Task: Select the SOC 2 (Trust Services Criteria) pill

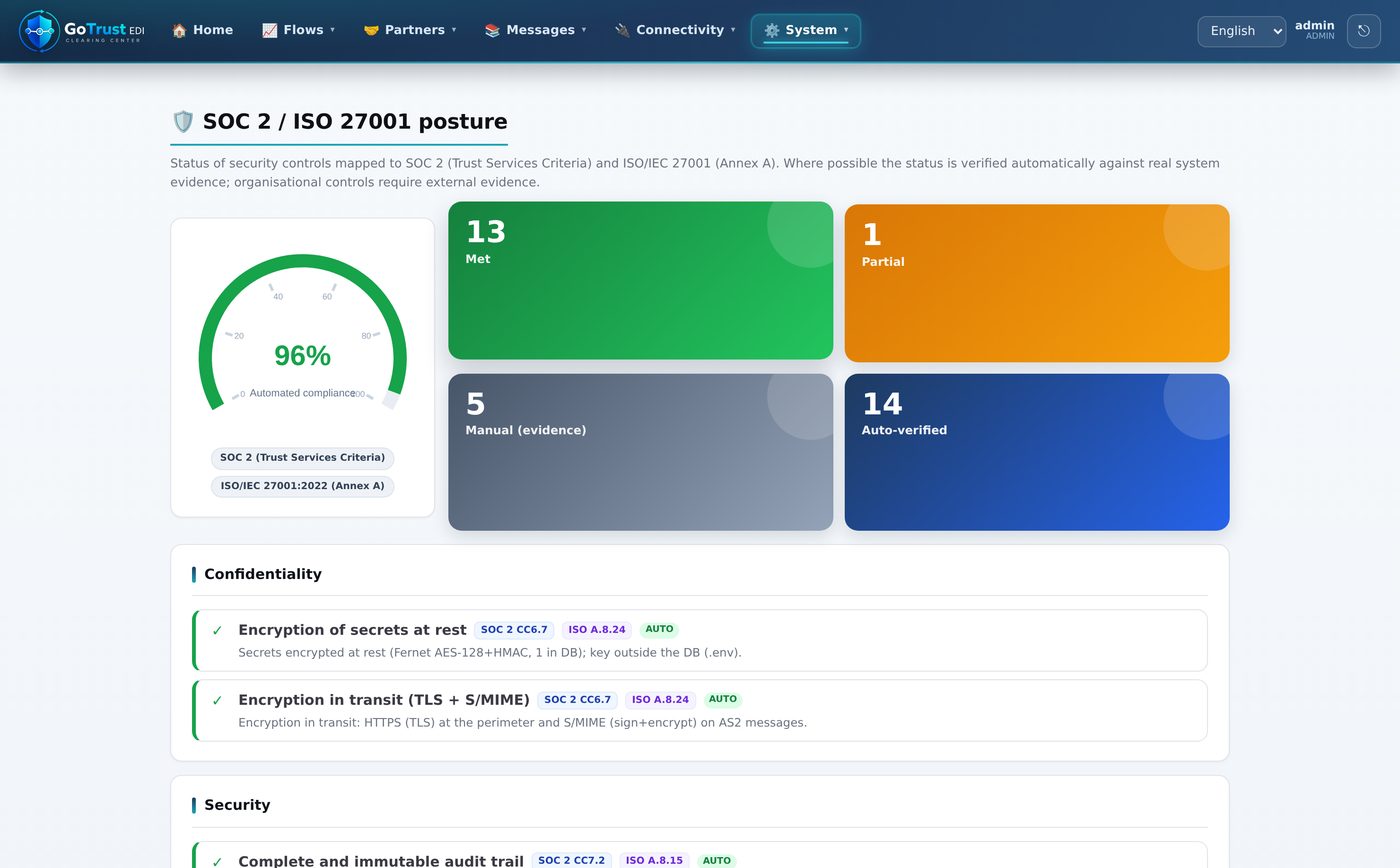Action: (302, 458)
